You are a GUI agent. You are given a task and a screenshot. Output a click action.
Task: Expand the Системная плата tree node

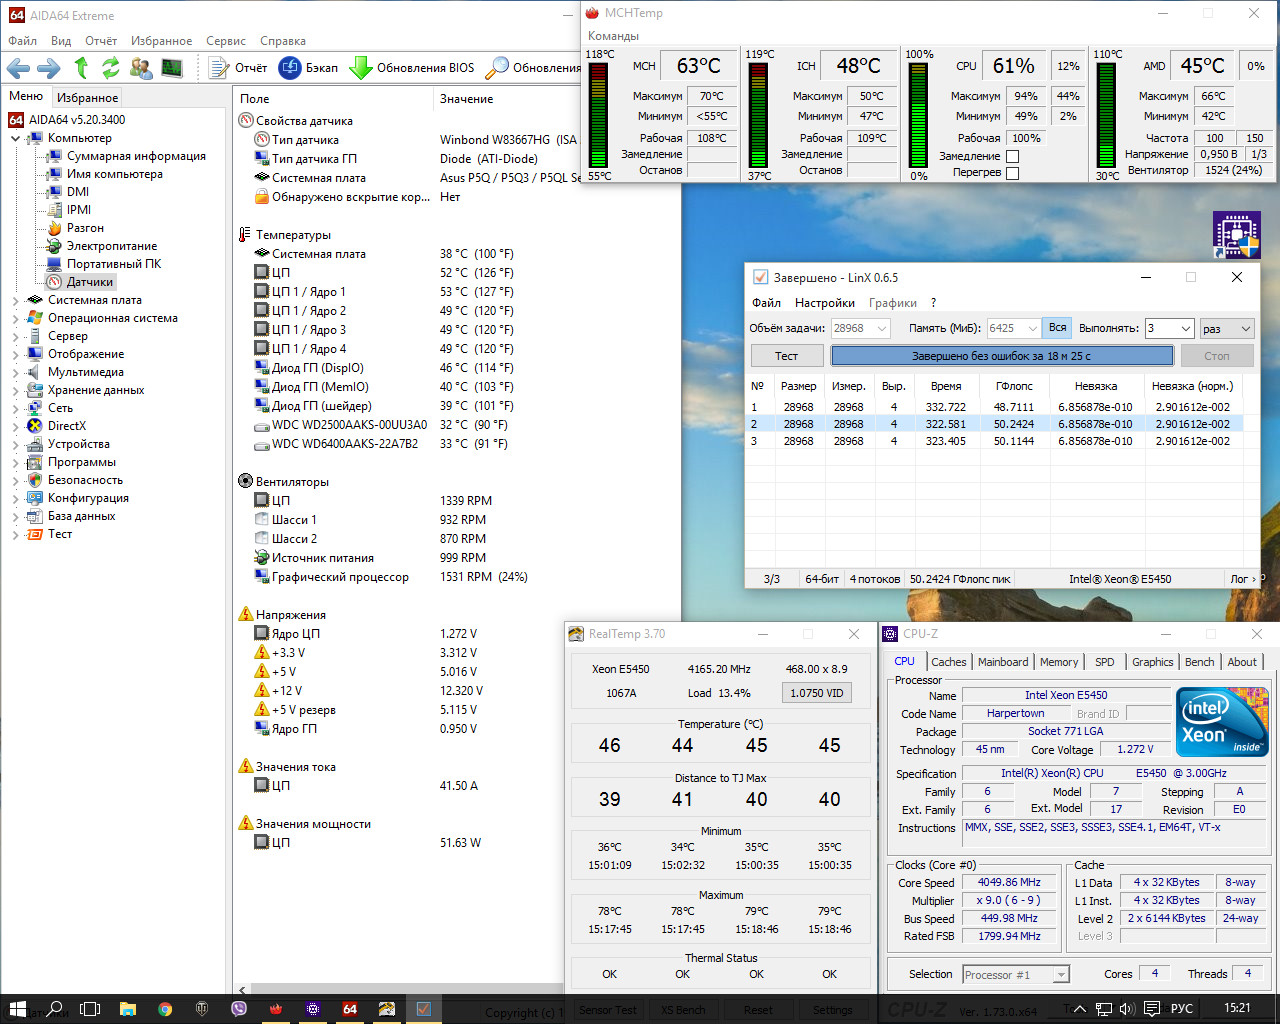[x=15, y=300]
